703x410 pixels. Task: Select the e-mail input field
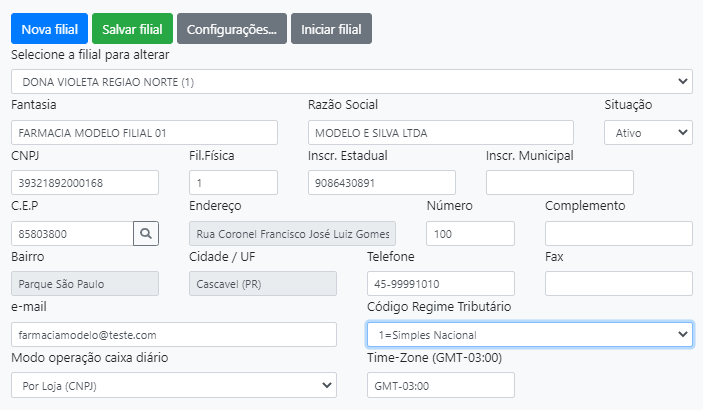pyautogui.click(x=174, y=334)
